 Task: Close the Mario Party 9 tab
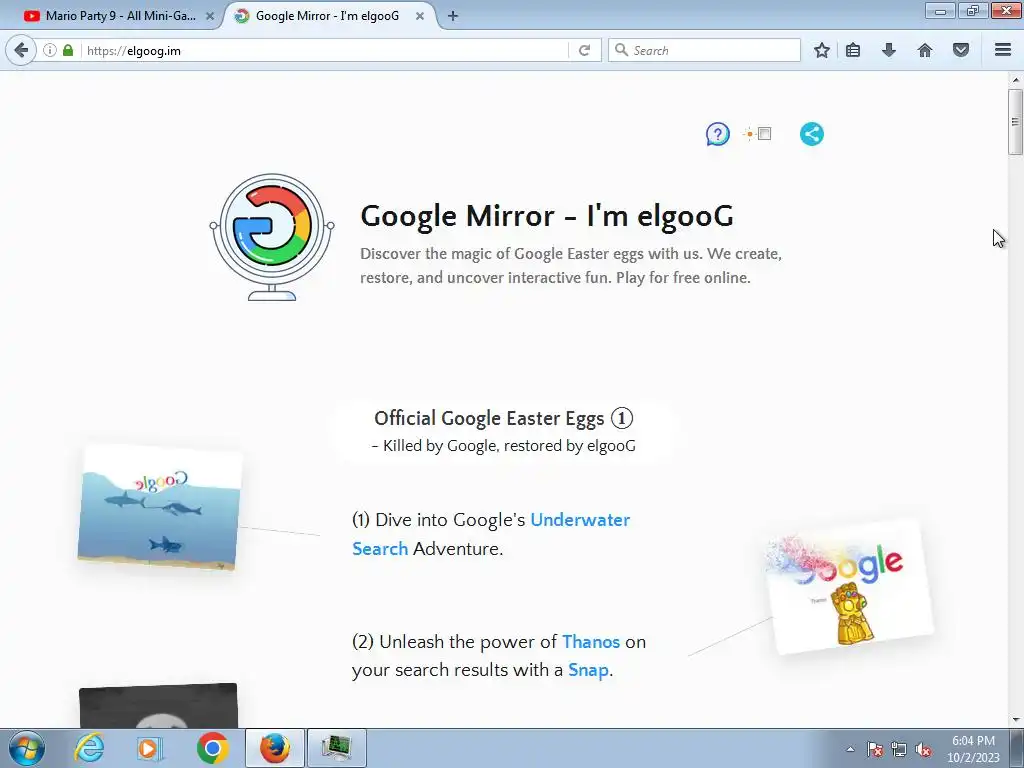[x=210, y=16]
